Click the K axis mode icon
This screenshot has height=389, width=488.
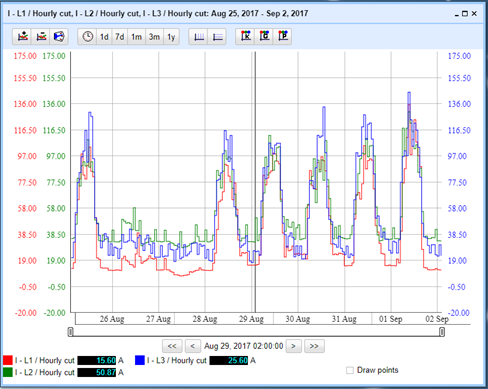(x=246, y=36)
